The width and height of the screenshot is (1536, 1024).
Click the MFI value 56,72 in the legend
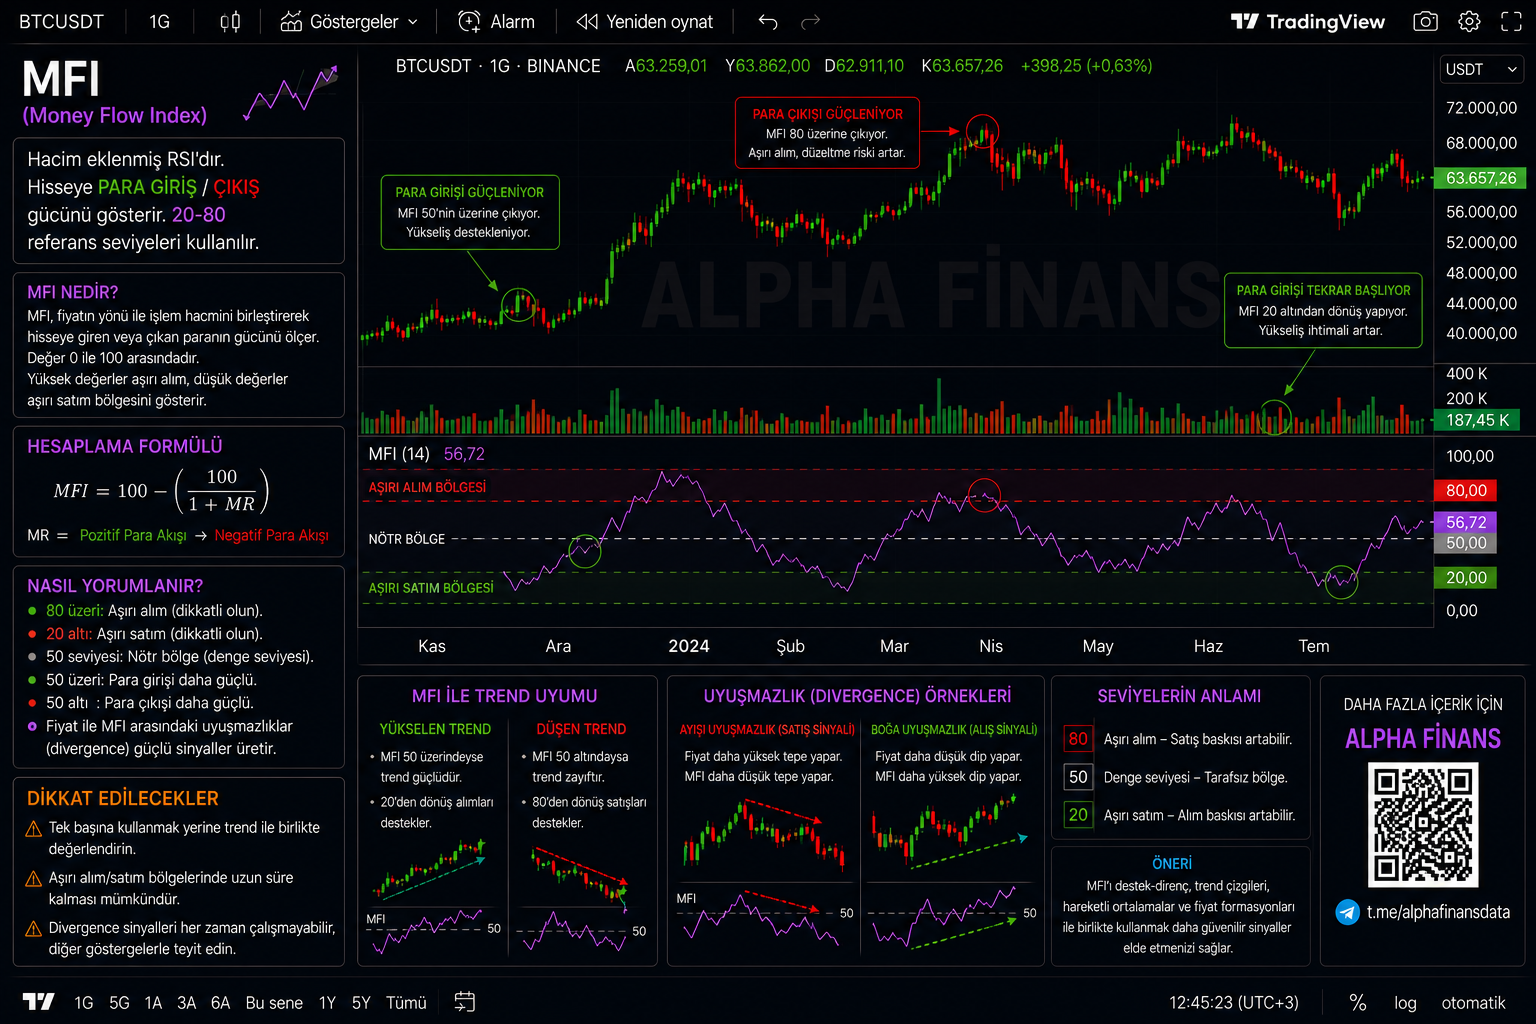pyautogui.click(x=464, y=454)
